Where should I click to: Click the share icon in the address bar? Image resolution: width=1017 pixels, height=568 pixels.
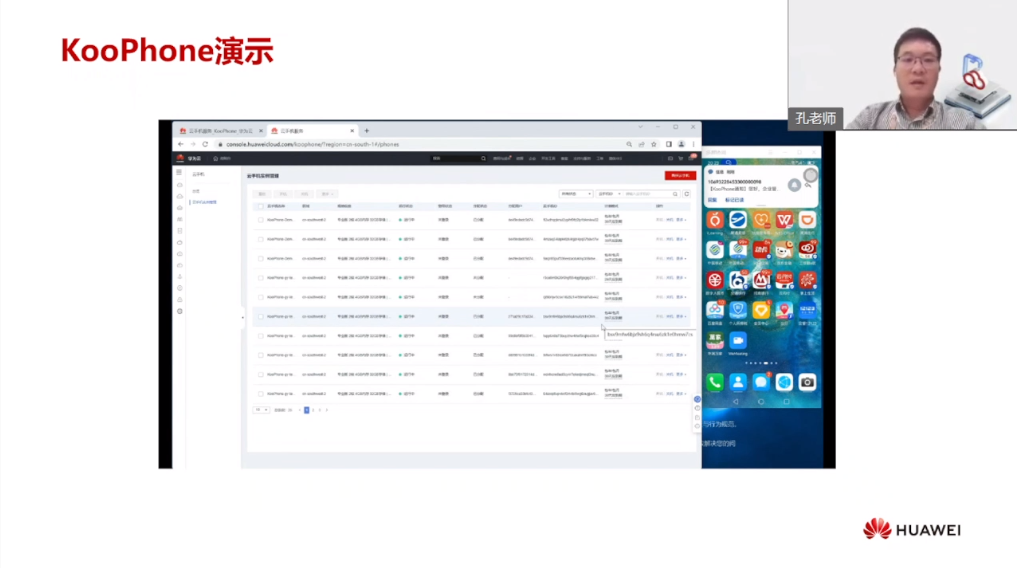pyautogui.click(x=641, y=144)
